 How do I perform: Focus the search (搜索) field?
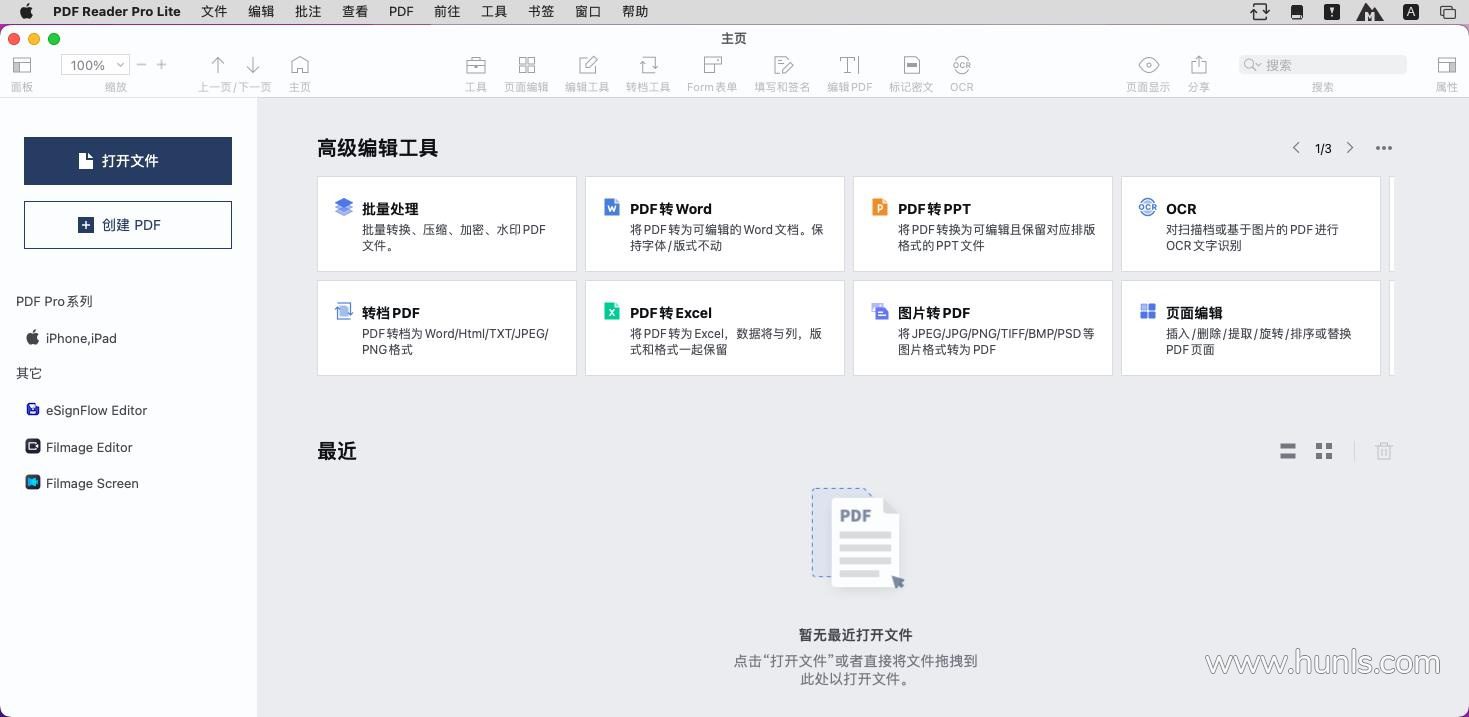coord(1323,65)
